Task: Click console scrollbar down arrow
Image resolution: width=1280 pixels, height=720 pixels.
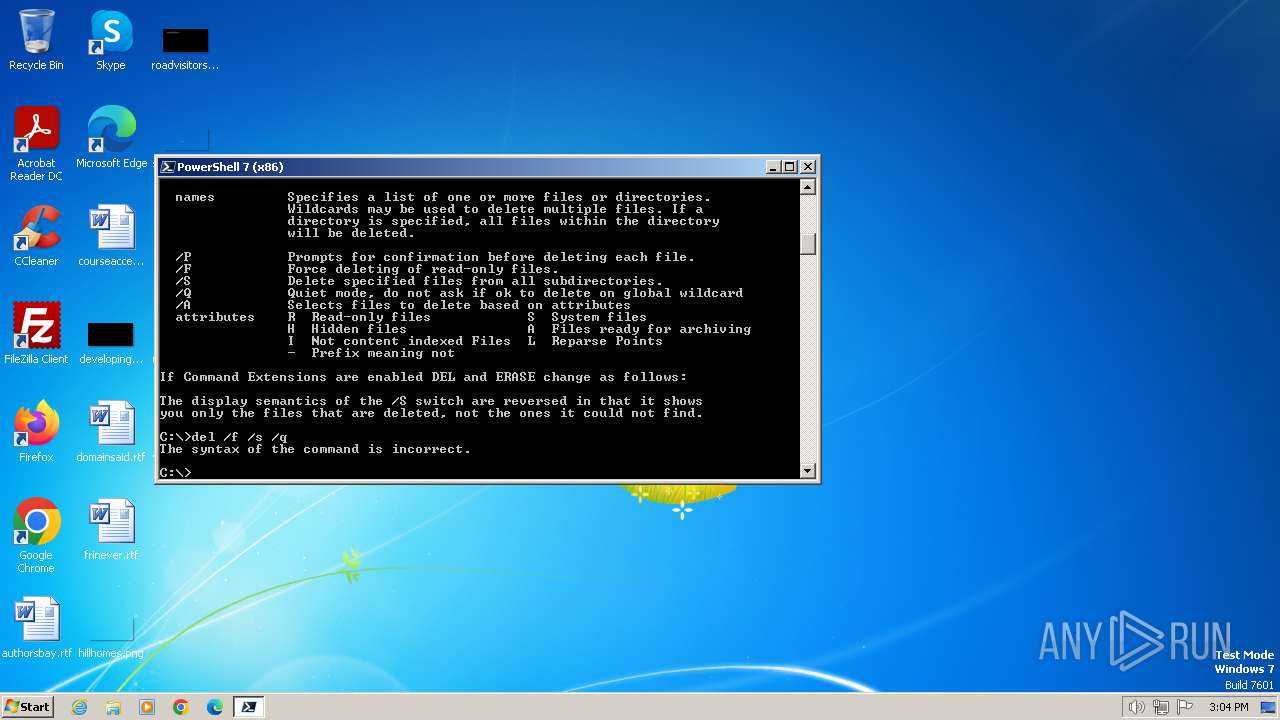Action: (x=808, y=471)
